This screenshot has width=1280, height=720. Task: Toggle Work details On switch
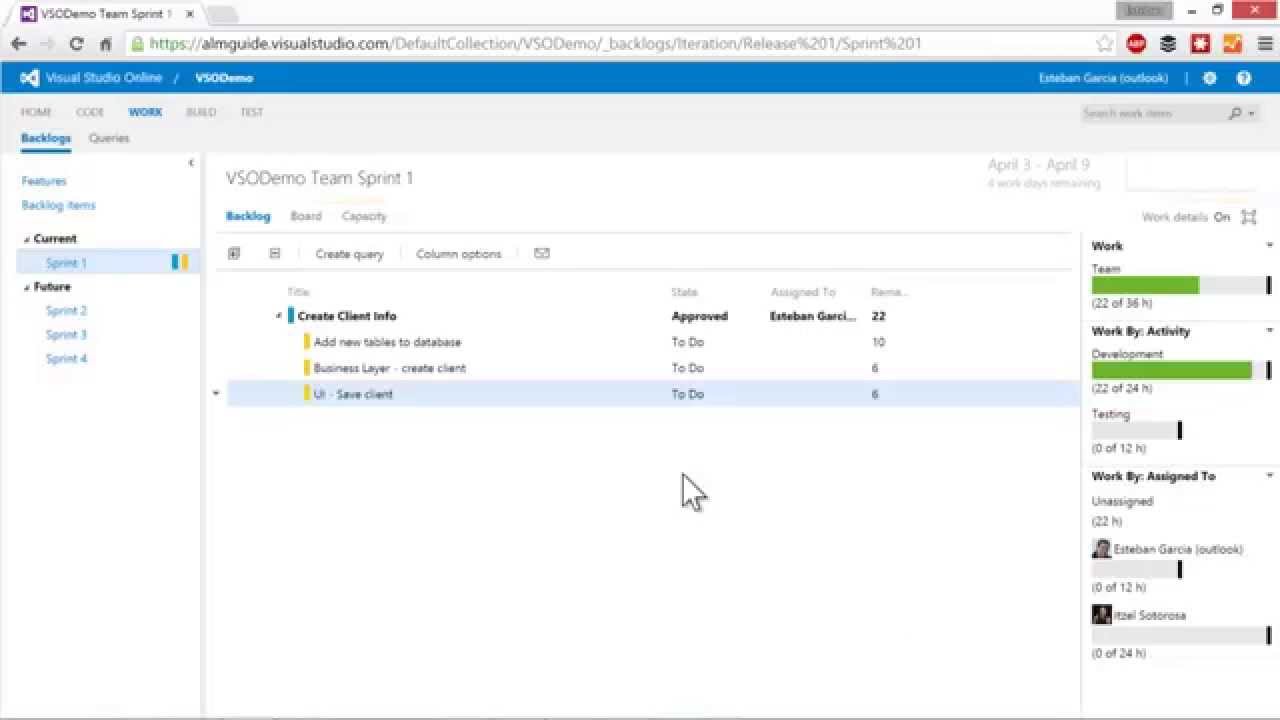(1222, 217)
